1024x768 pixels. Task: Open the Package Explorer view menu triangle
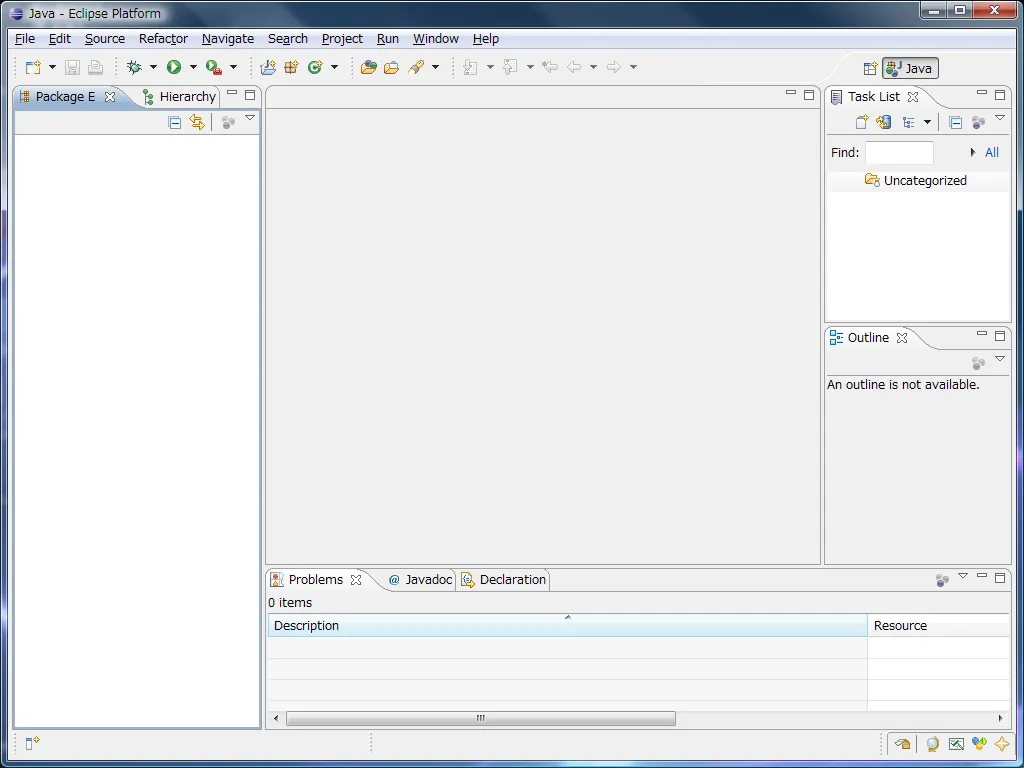[249, 118]
